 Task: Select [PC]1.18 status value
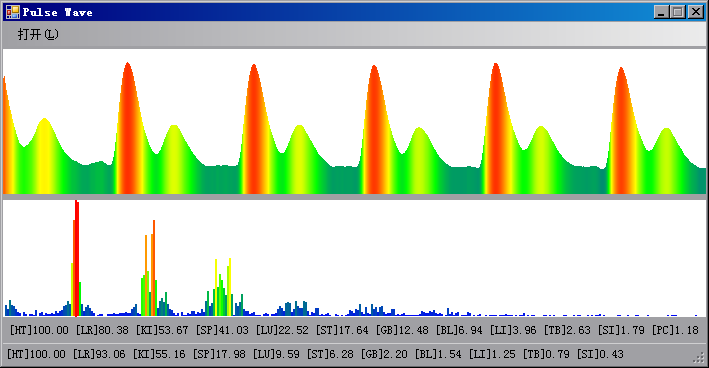(x=675, y=330)
